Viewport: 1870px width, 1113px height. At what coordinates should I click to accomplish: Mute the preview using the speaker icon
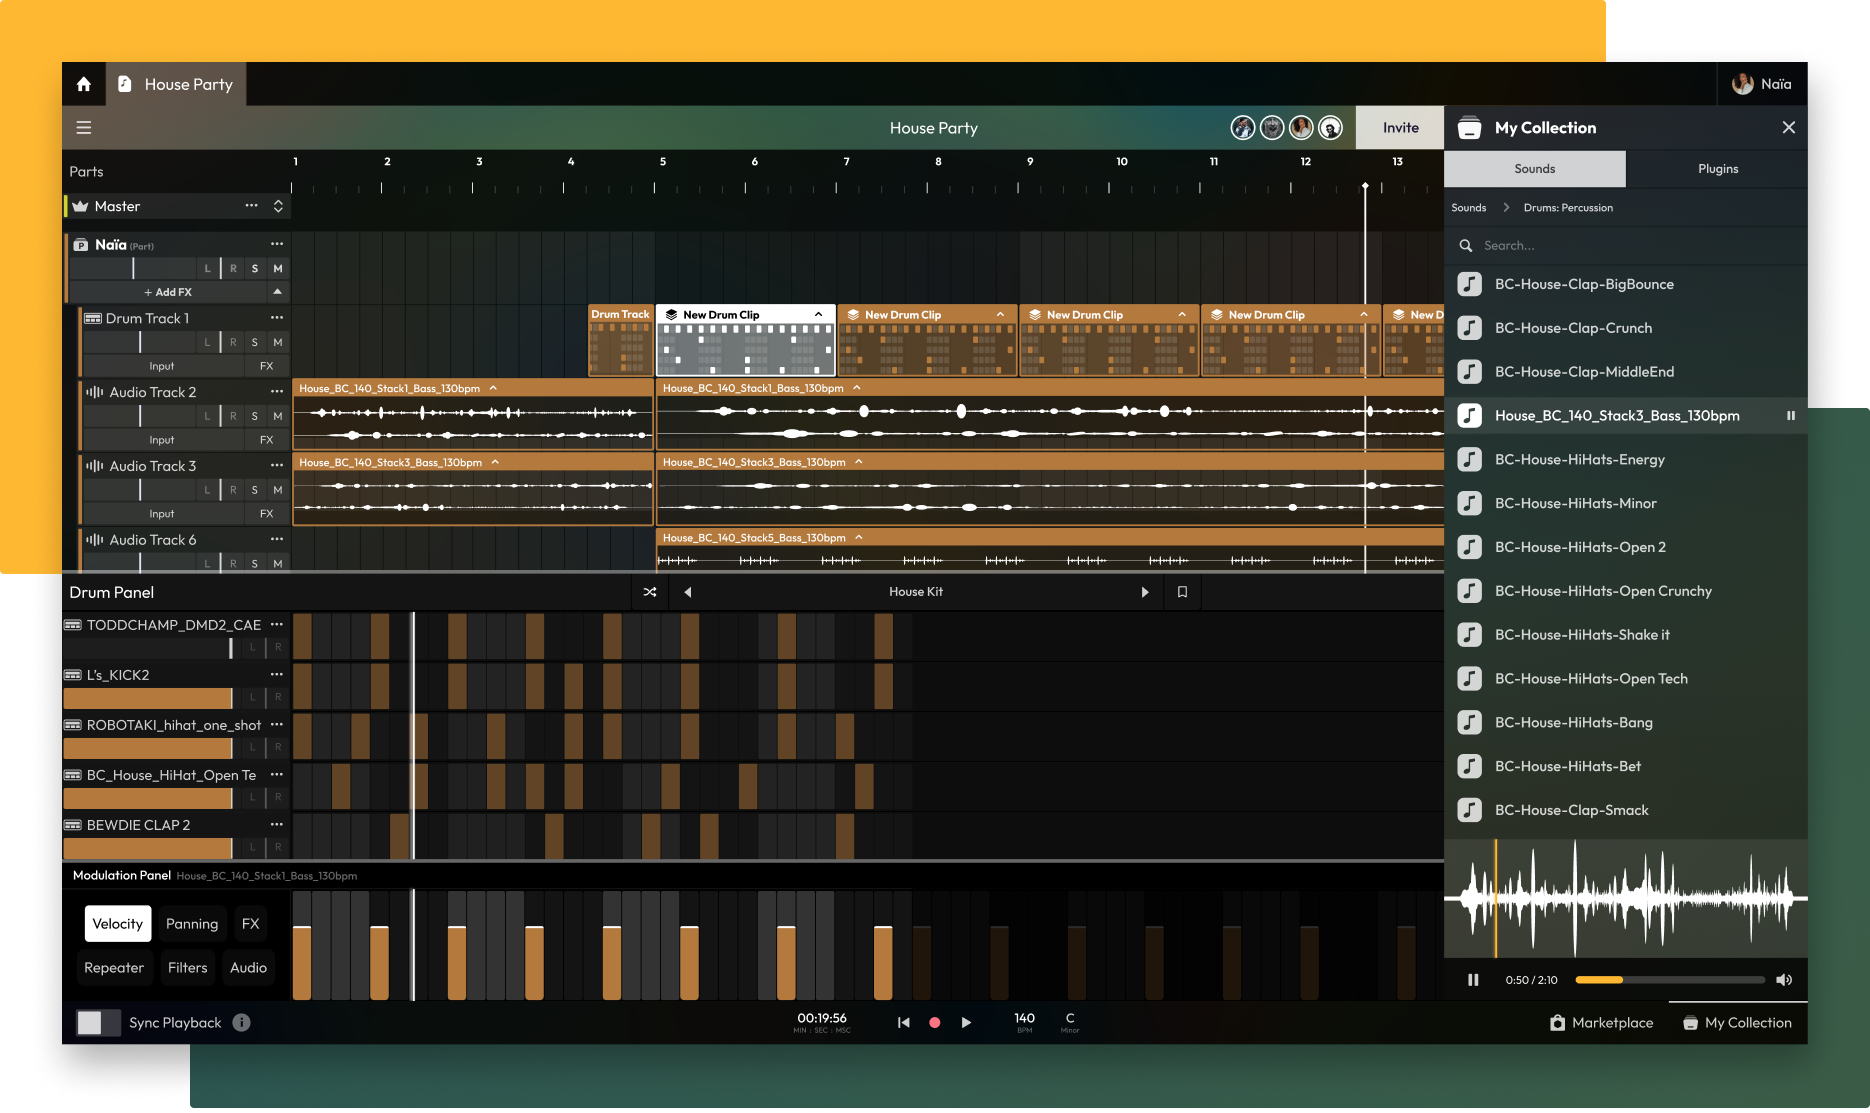point(1784,980)
